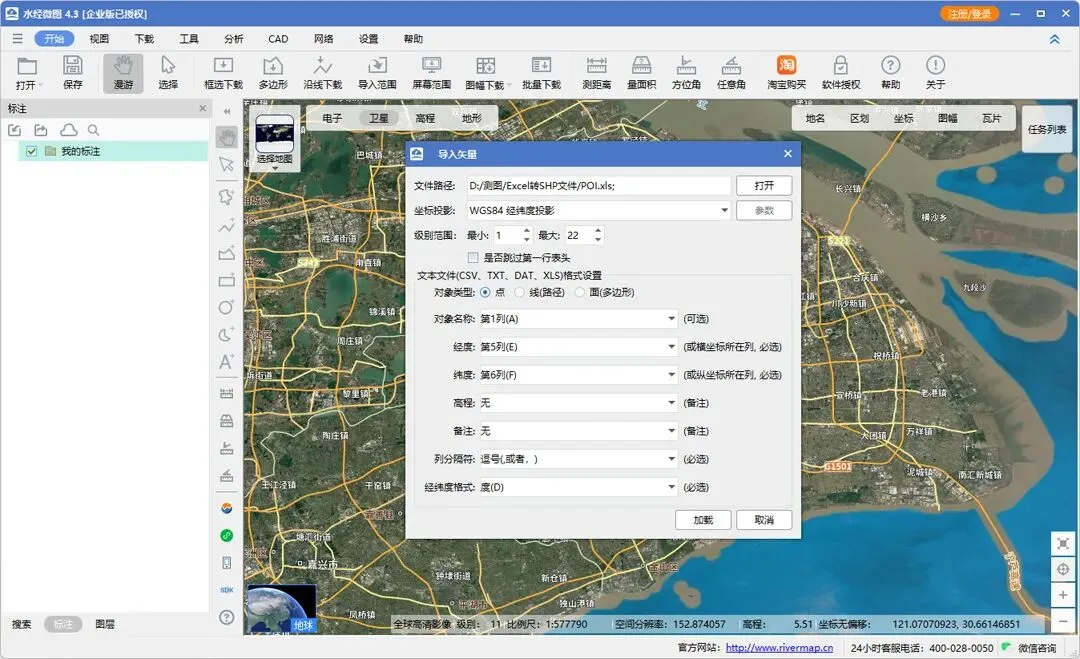
Task: Click the 加载 load button
Action: point(703,520)
